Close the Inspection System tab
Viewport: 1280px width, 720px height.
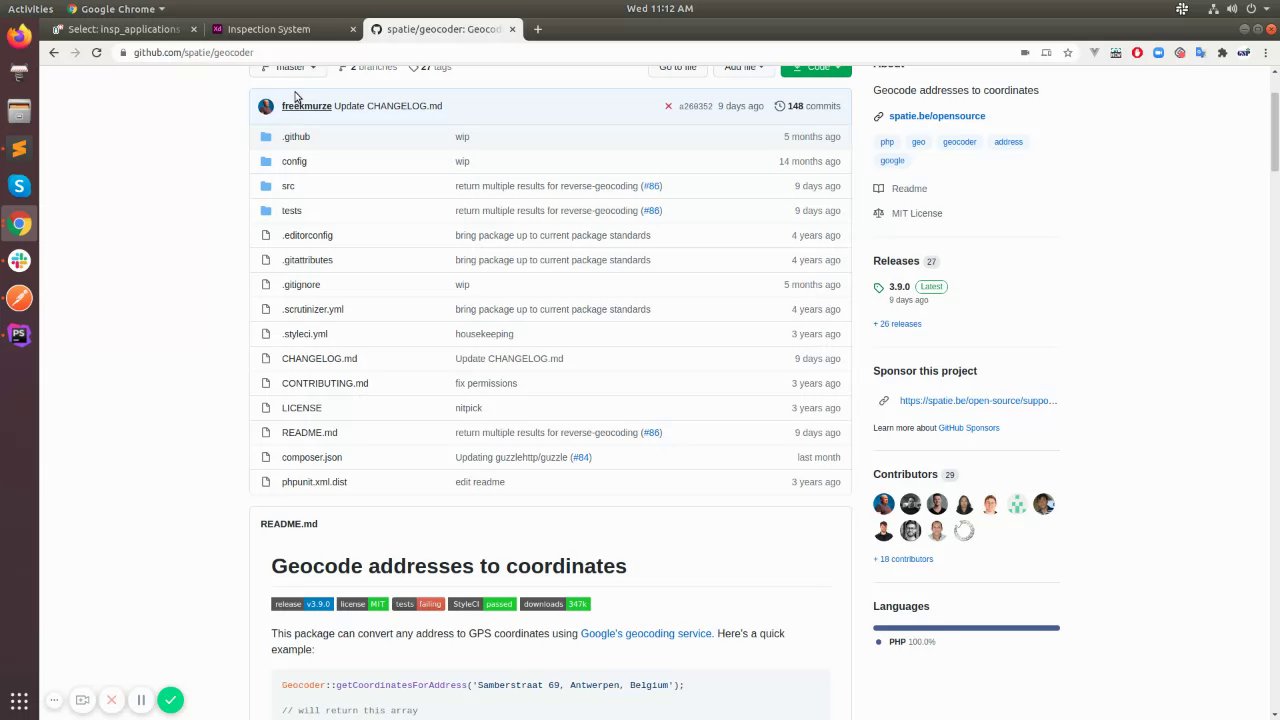pyautogui.click(x=353, y=29)
